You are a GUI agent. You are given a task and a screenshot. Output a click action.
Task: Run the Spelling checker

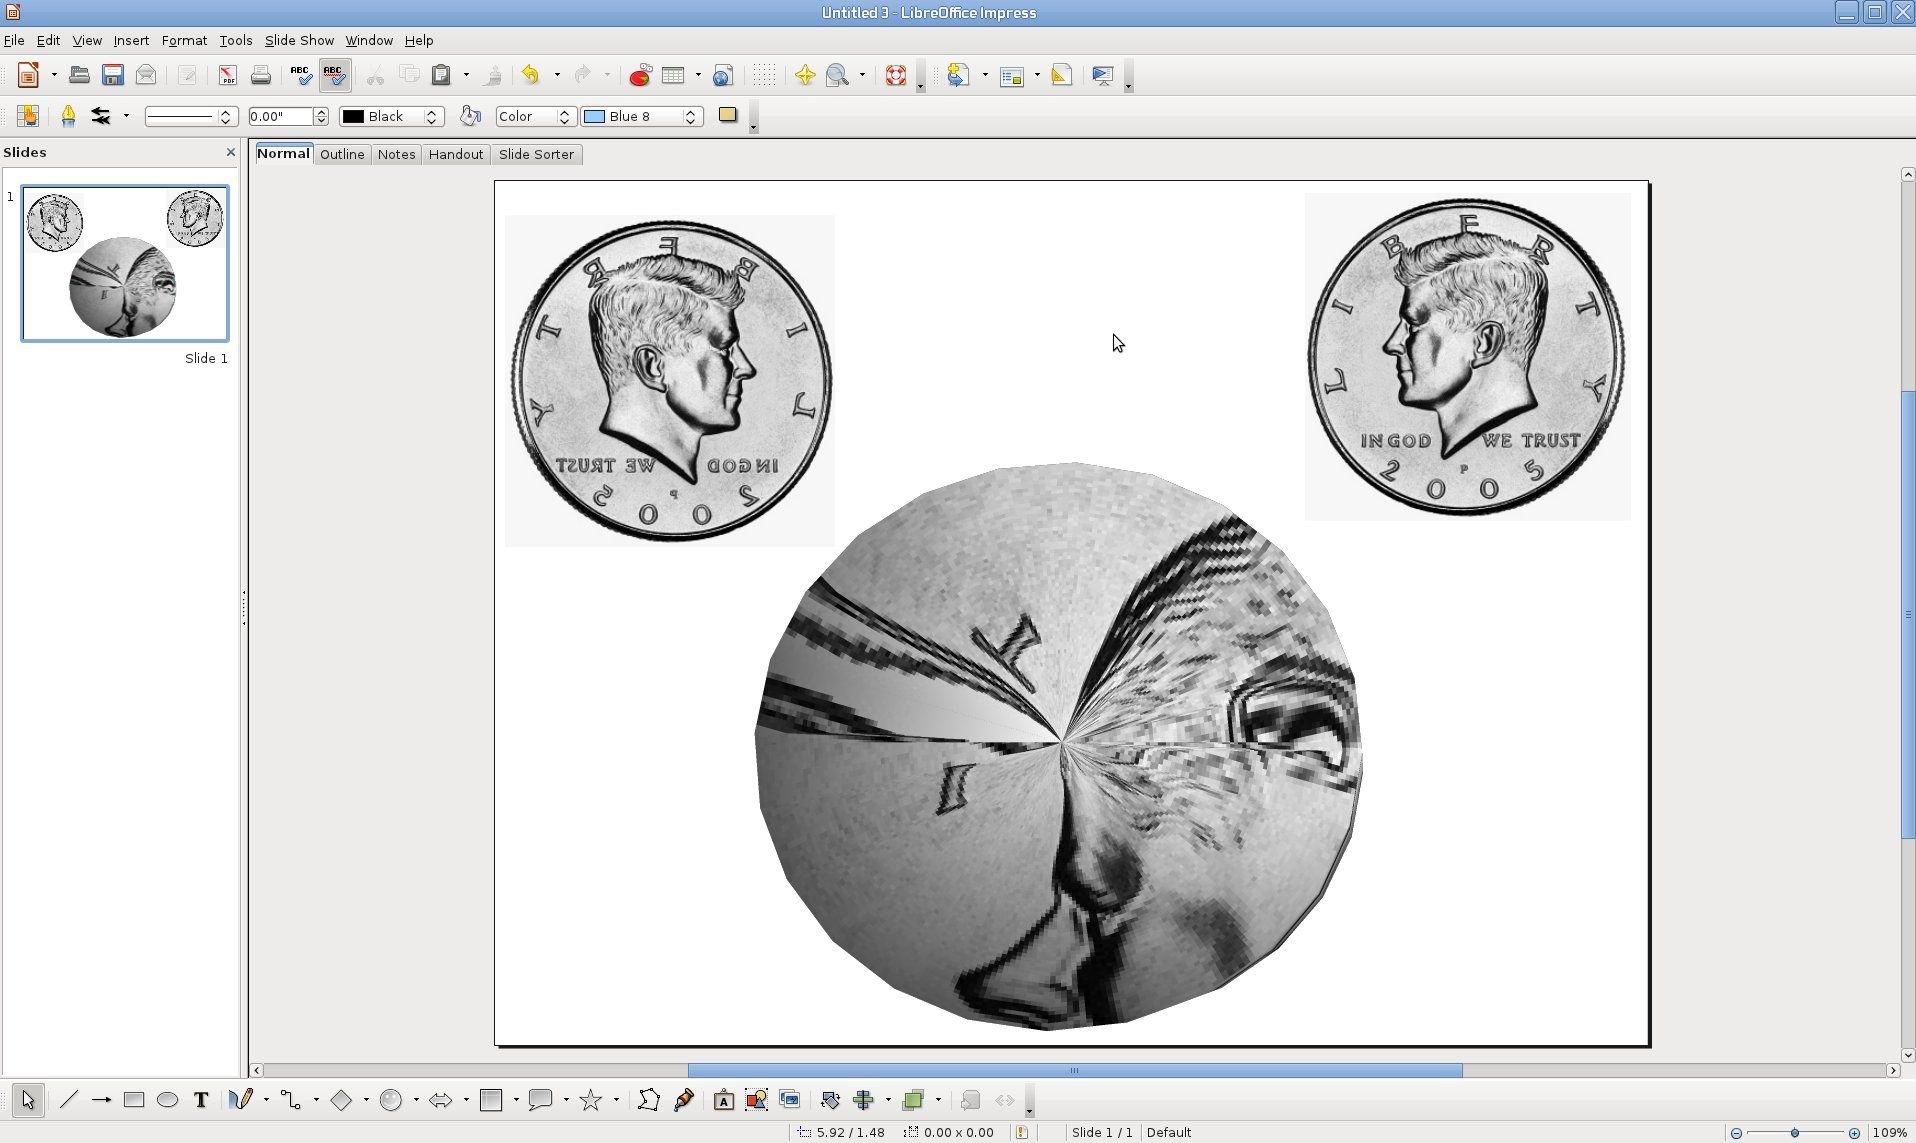(x=299, y=75)
